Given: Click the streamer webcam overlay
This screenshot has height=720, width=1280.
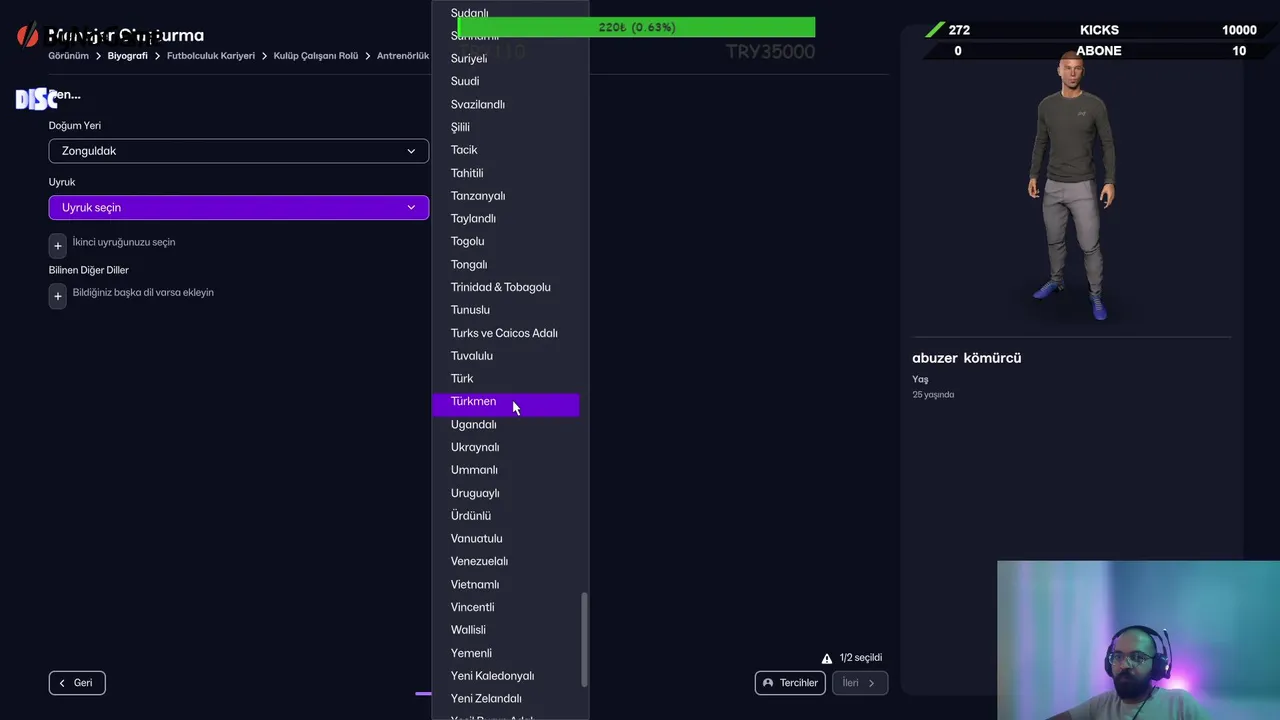Looking at the screenshot, I should [x=1138, y=640].
